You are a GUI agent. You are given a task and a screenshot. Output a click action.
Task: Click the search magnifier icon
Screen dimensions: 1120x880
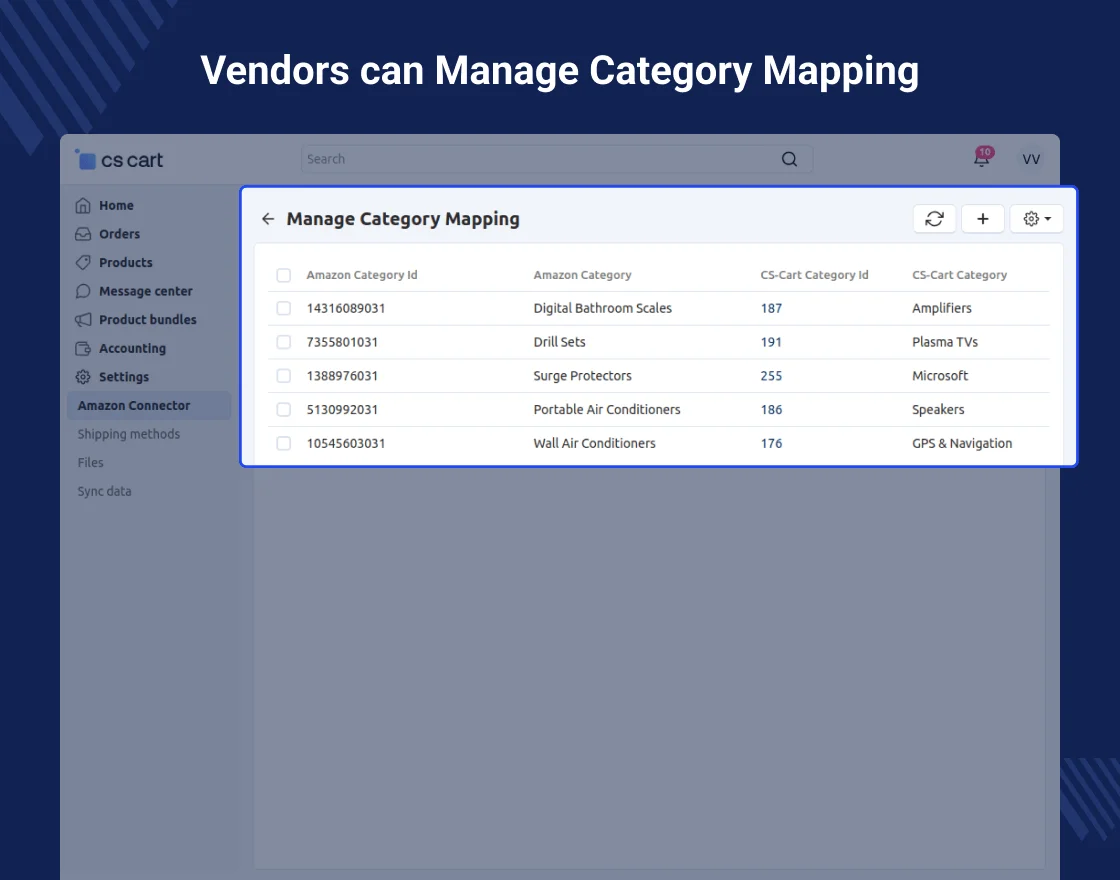coord(789,159)
